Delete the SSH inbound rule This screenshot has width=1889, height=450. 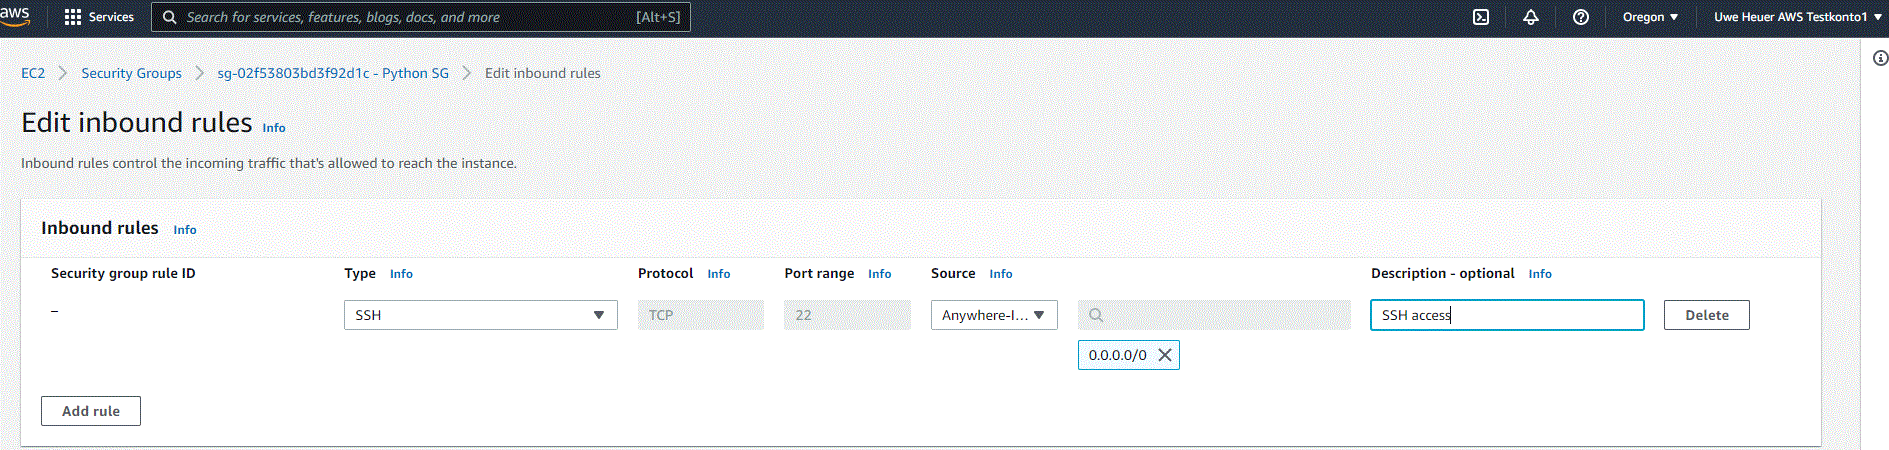(1706, 315)
